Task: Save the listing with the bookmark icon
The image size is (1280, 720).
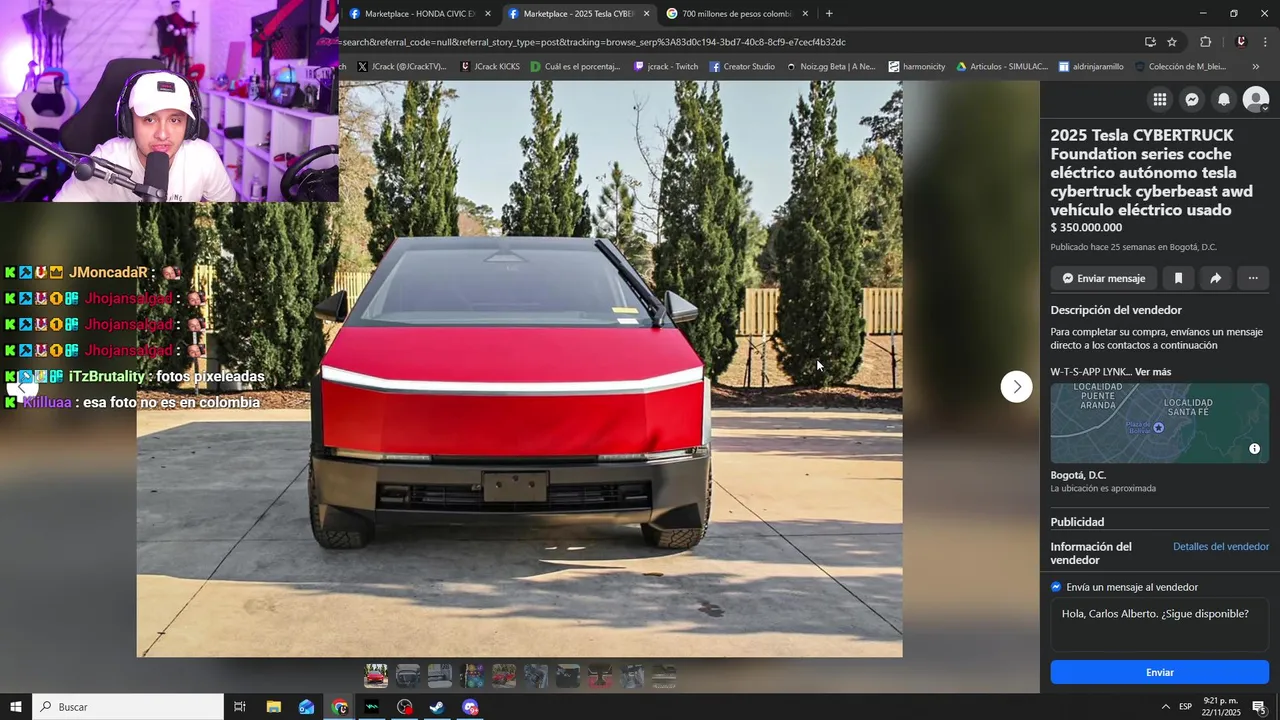Action: 1178,278
